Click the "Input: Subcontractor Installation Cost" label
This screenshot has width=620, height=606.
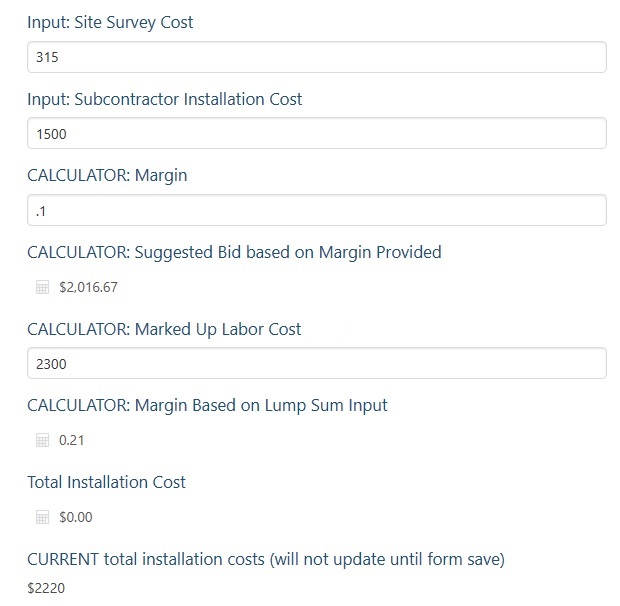point(164,99)
